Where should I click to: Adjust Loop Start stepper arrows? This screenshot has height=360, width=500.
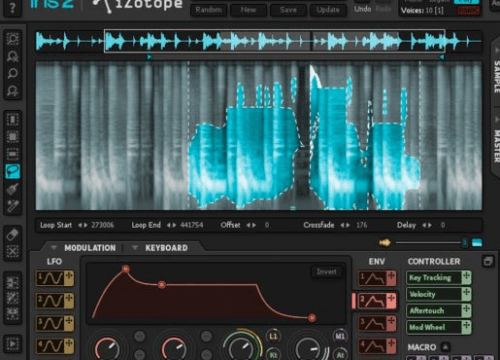[83, 225]
